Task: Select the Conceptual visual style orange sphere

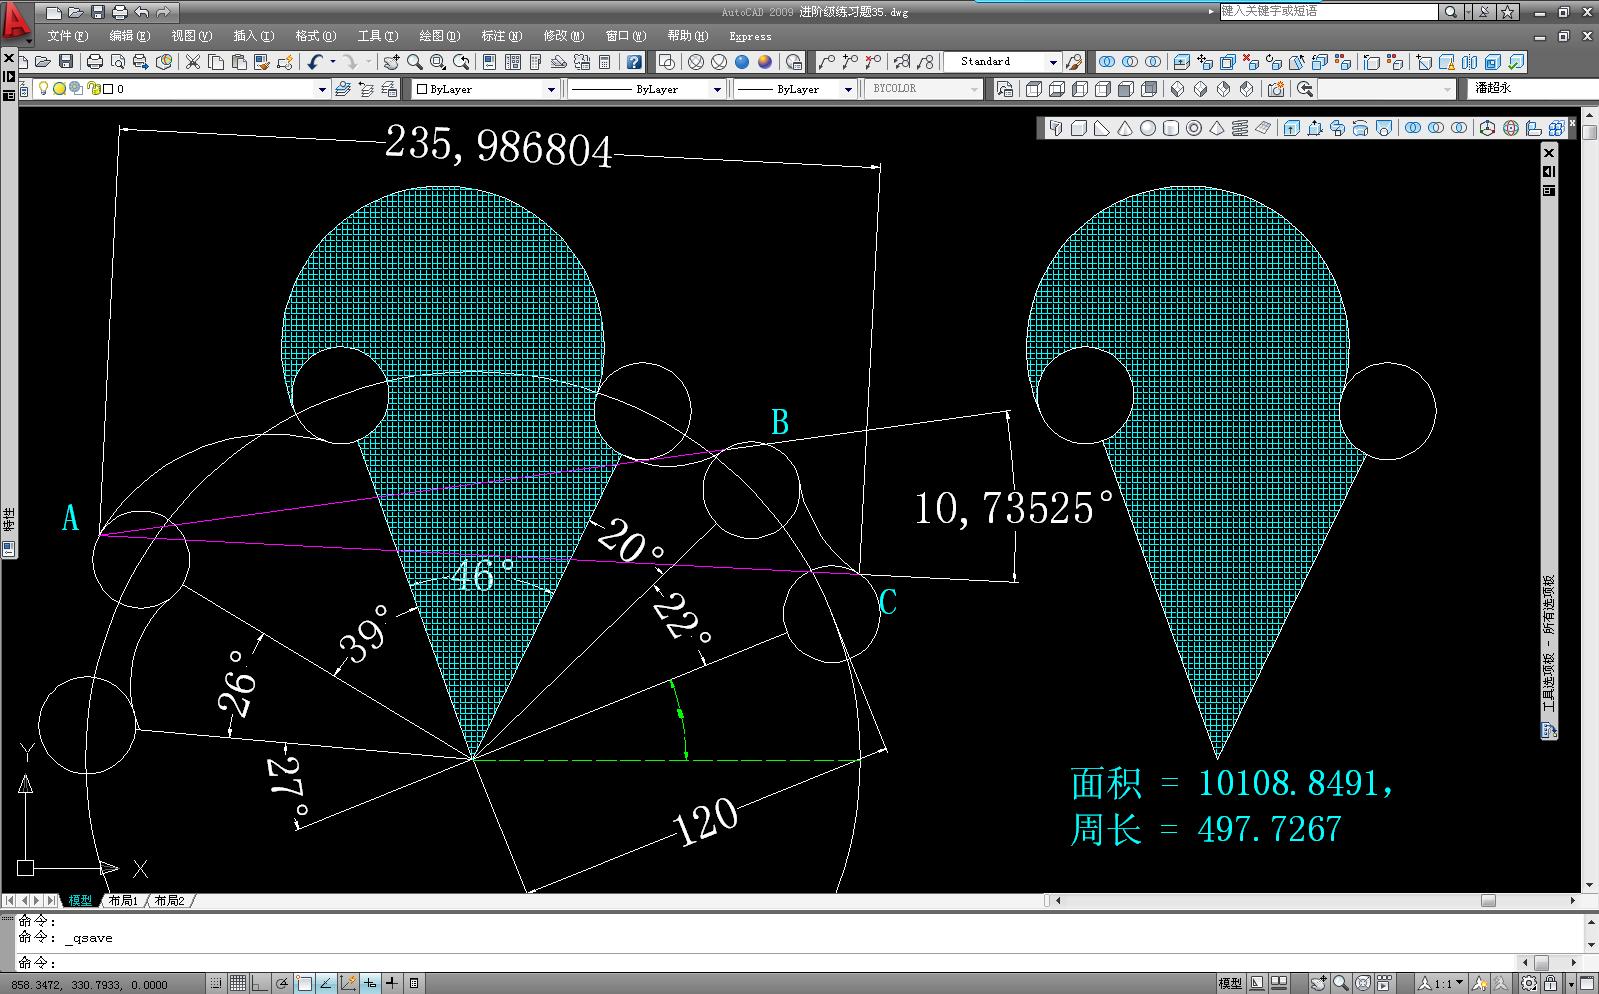Action: [x=765, y=62]
